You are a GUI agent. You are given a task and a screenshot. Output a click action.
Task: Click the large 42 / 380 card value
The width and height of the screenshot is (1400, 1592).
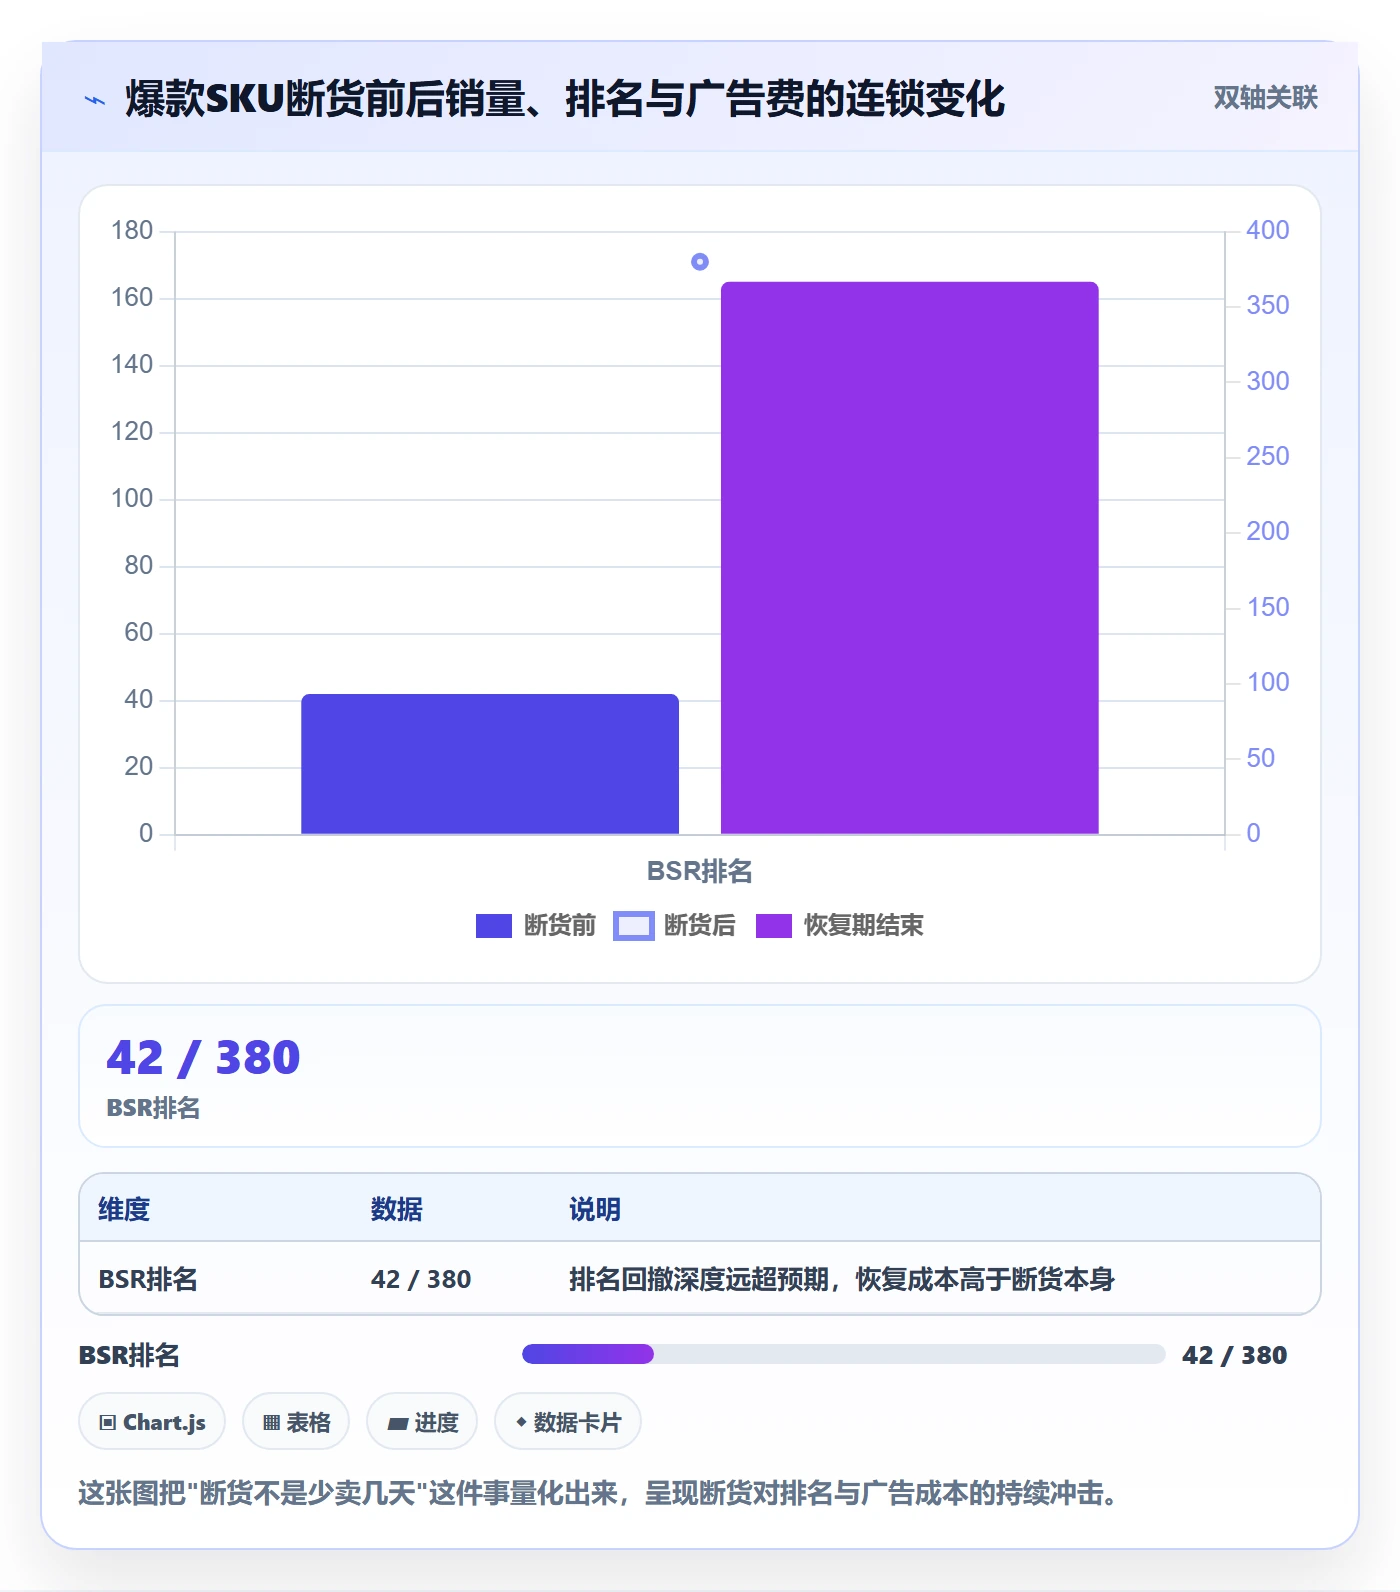pyautogui.click(x=203, y=1058)
